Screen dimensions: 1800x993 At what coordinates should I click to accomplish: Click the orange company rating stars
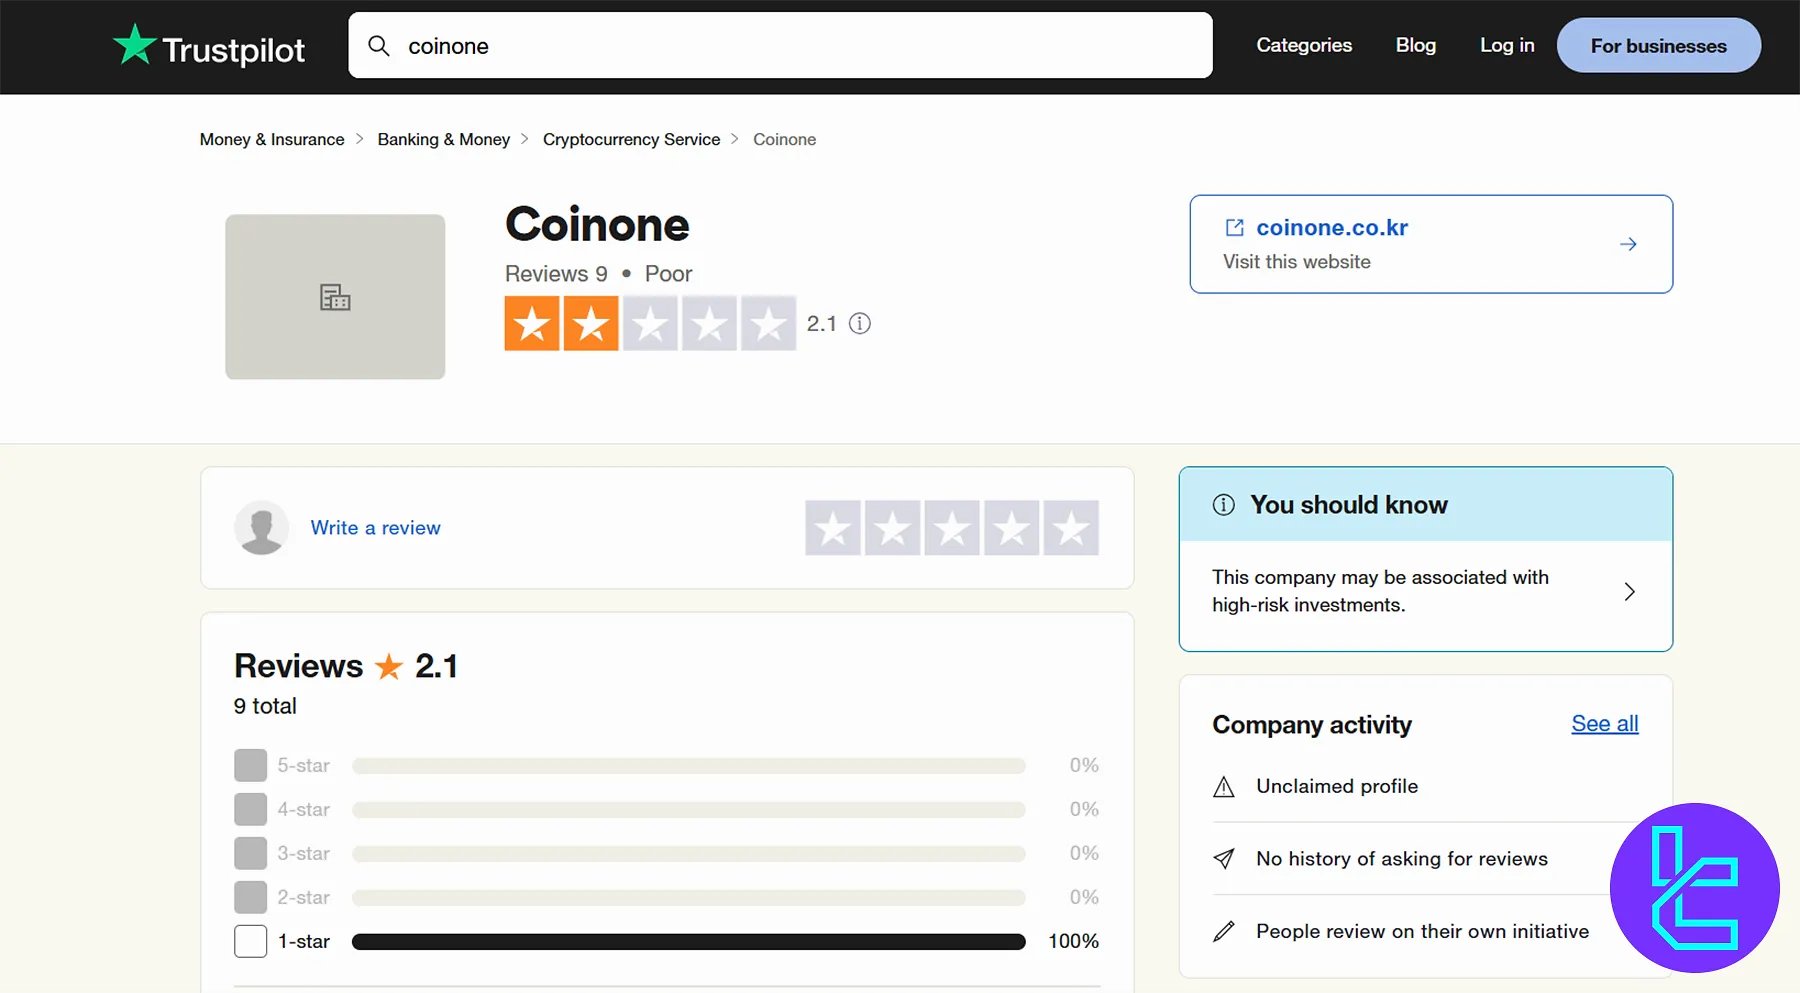[650, 323]
